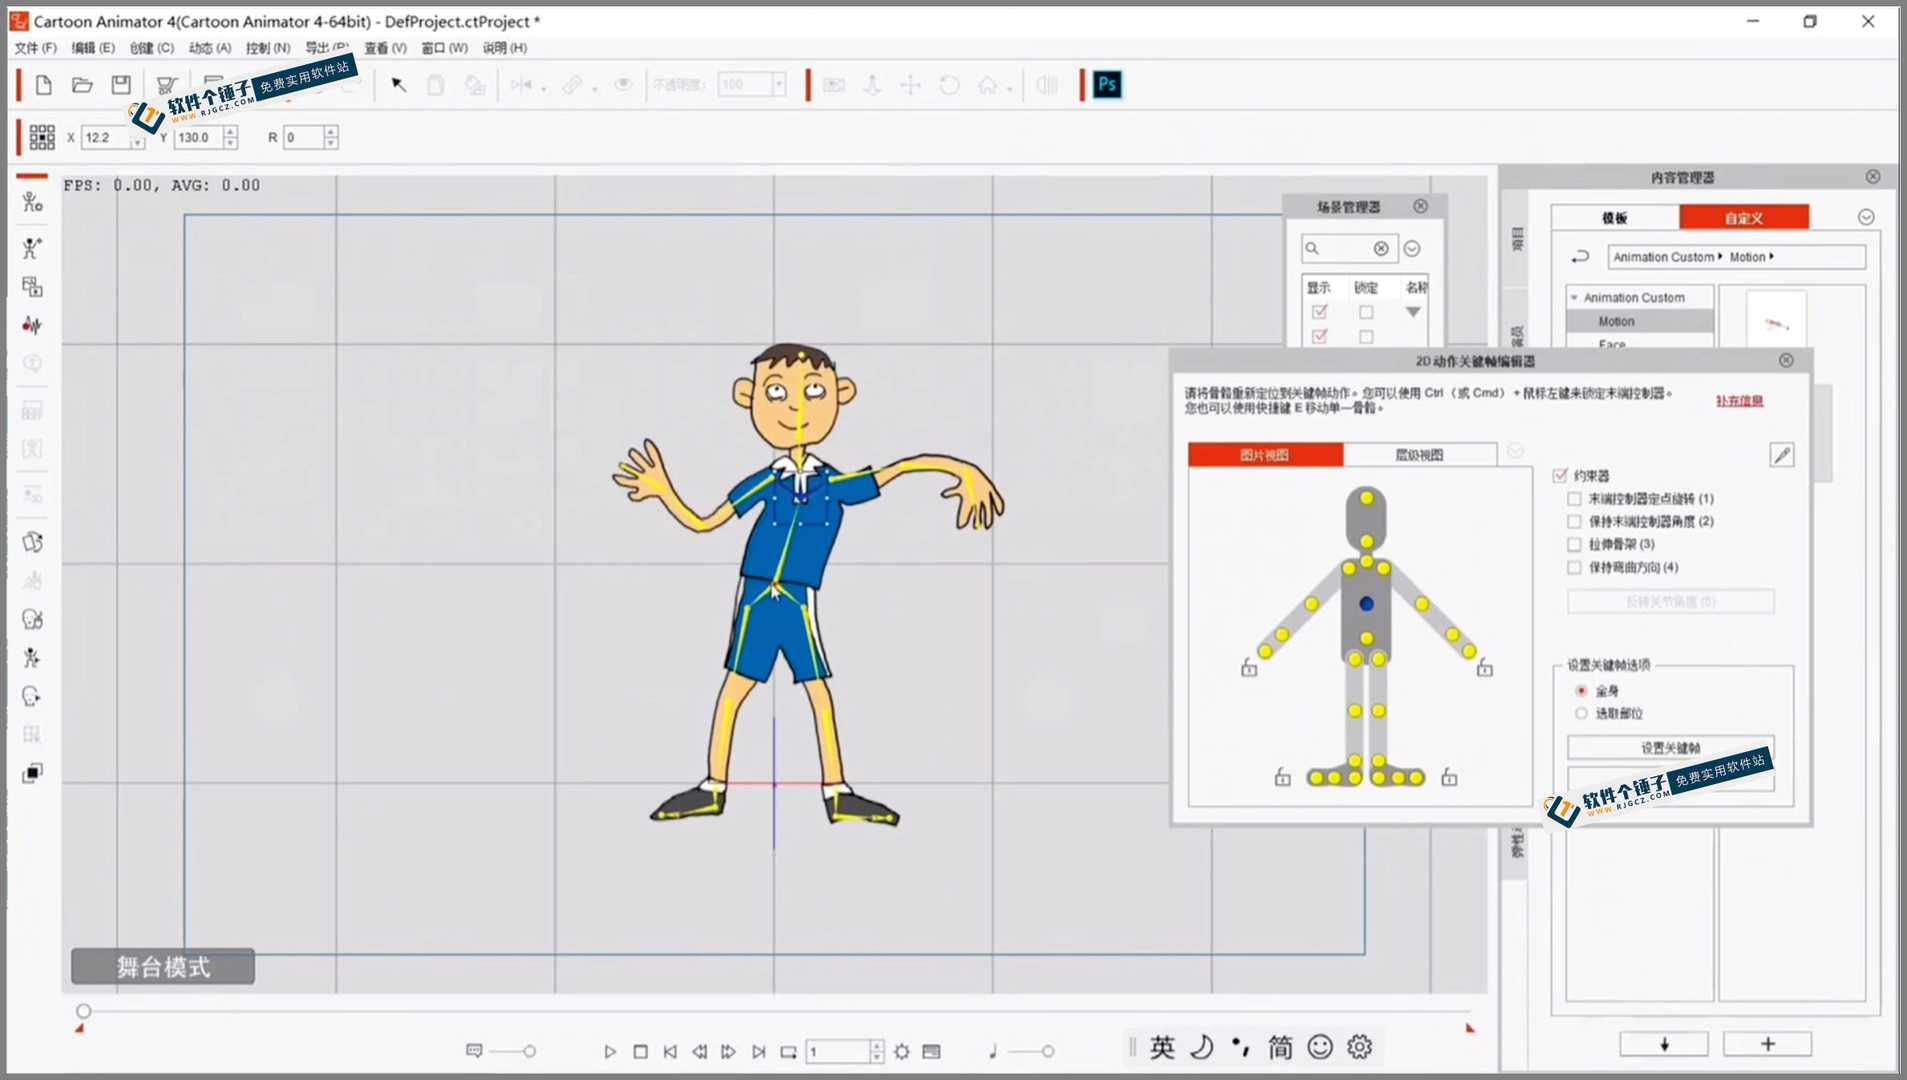This screenshot has height=1080, width=1907.
Task: Click the pencil edit icon in keyframe editor
Action: (1782, 455)
